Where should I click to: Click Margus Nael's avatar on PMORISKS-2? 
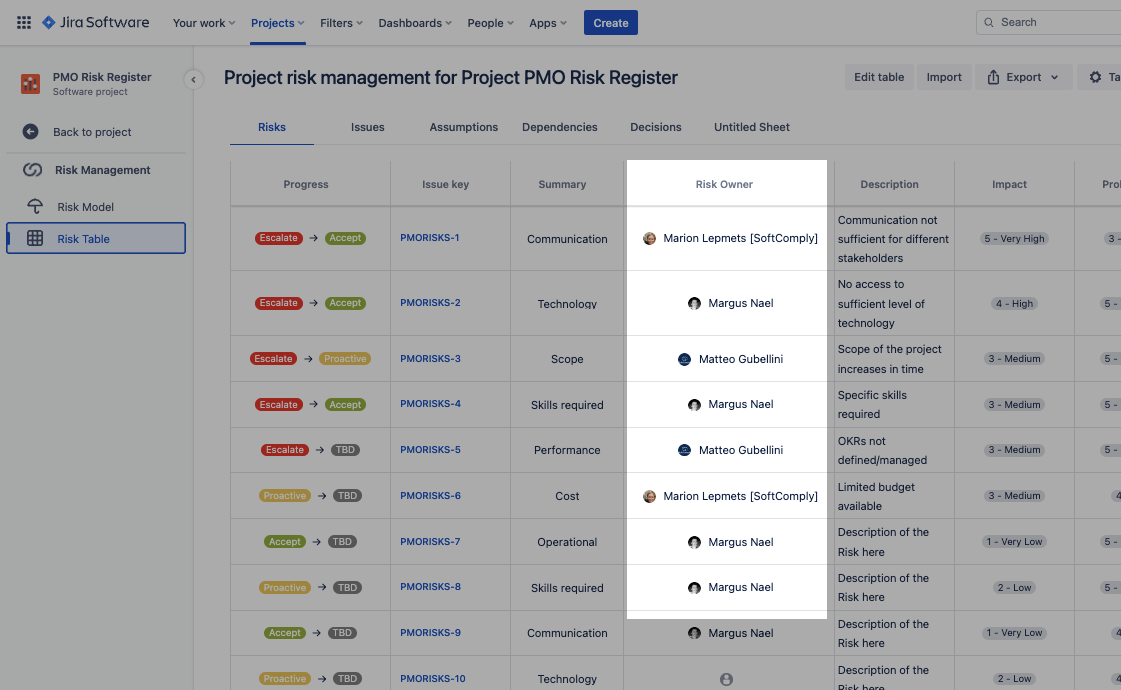(694, 303)
